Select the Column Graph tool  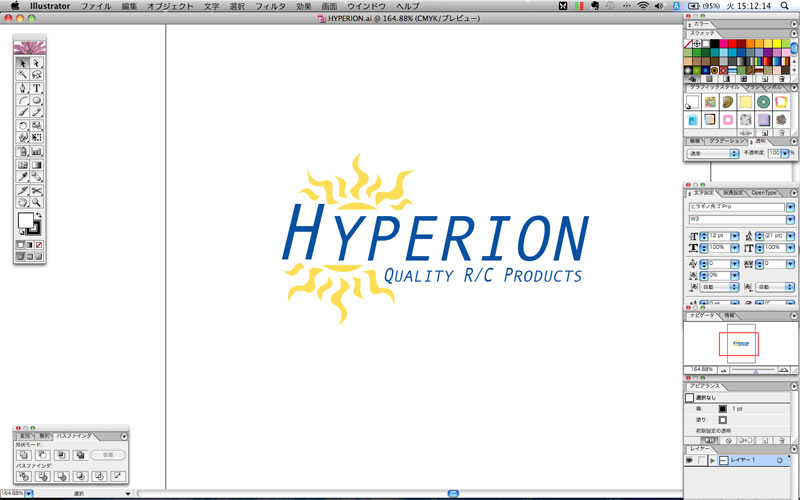[x=36, y=152]
